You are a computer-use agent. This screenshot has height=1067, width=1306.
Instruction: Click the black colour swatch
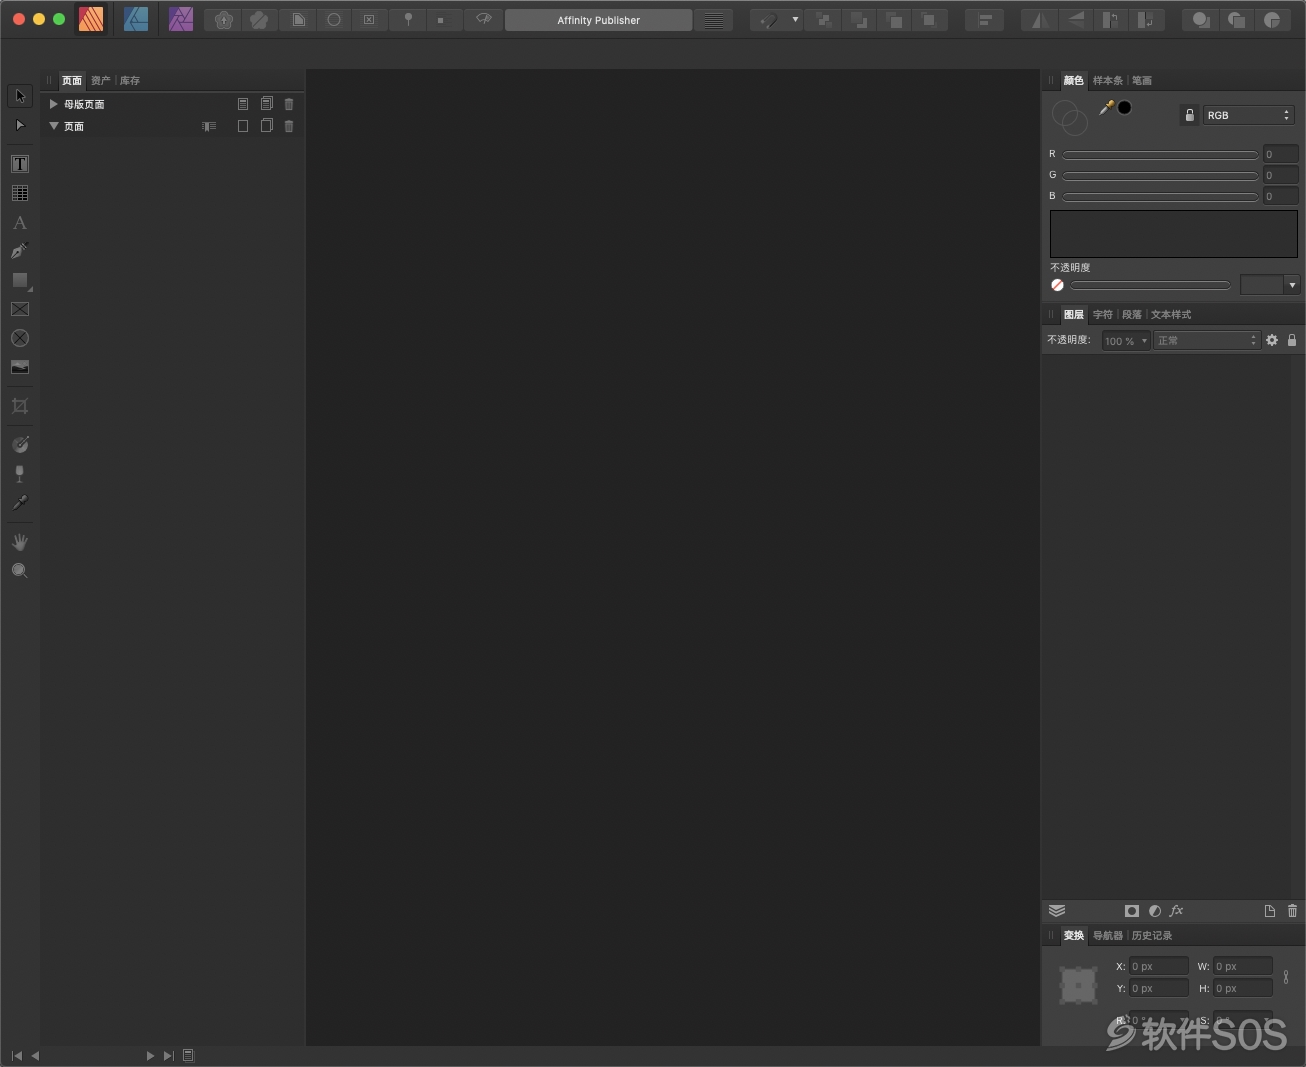tap(1124, 107)
